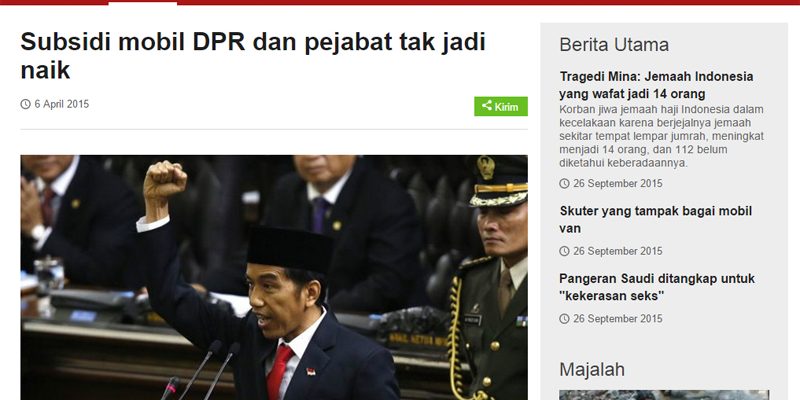
Task: Click the clock icon below Pangeran Saudi headline
Action: pos(564,319)
